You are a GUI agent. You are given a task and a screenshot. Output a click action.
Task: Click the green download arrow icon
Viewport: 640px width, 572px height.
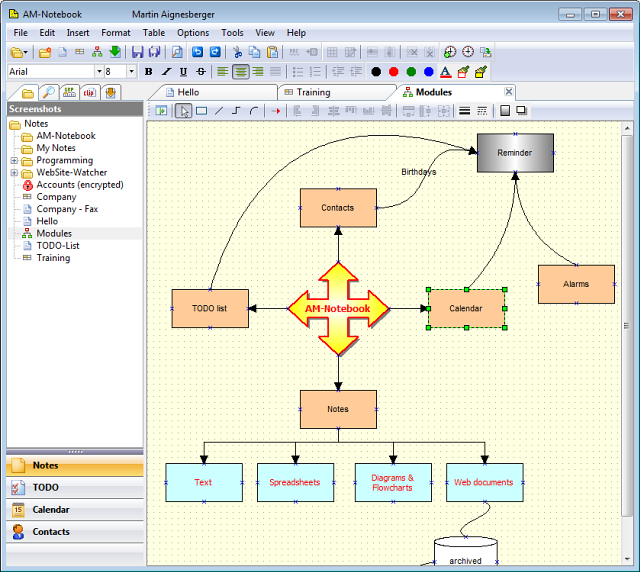[115, 52]
